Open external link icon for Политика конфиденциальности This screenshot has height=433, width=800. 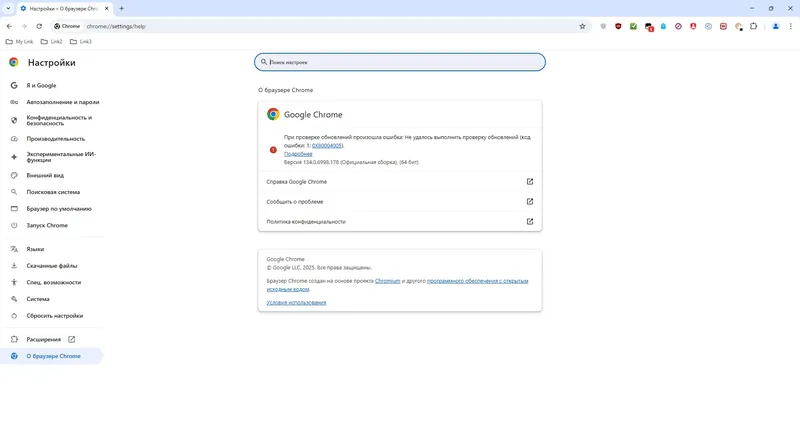coord(530,221)
